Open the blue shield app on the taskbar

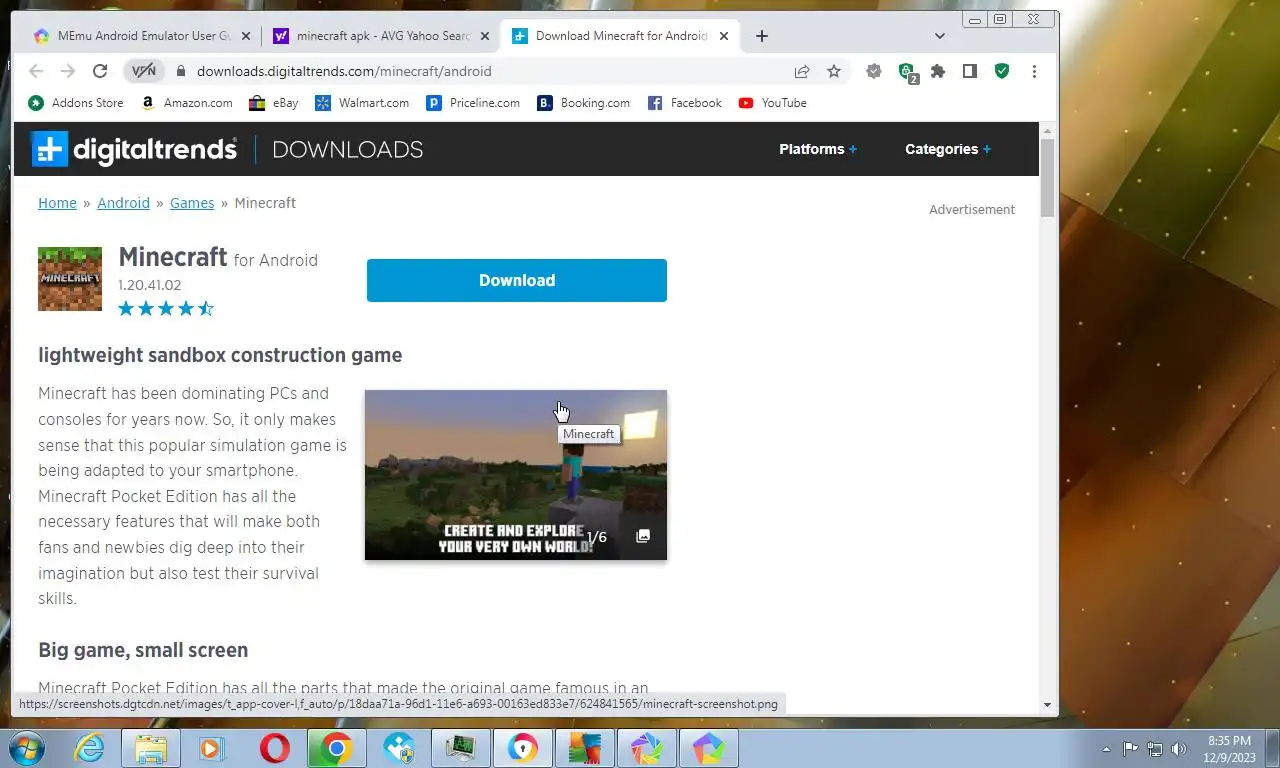pyautogui.click(x=399, y=748)
